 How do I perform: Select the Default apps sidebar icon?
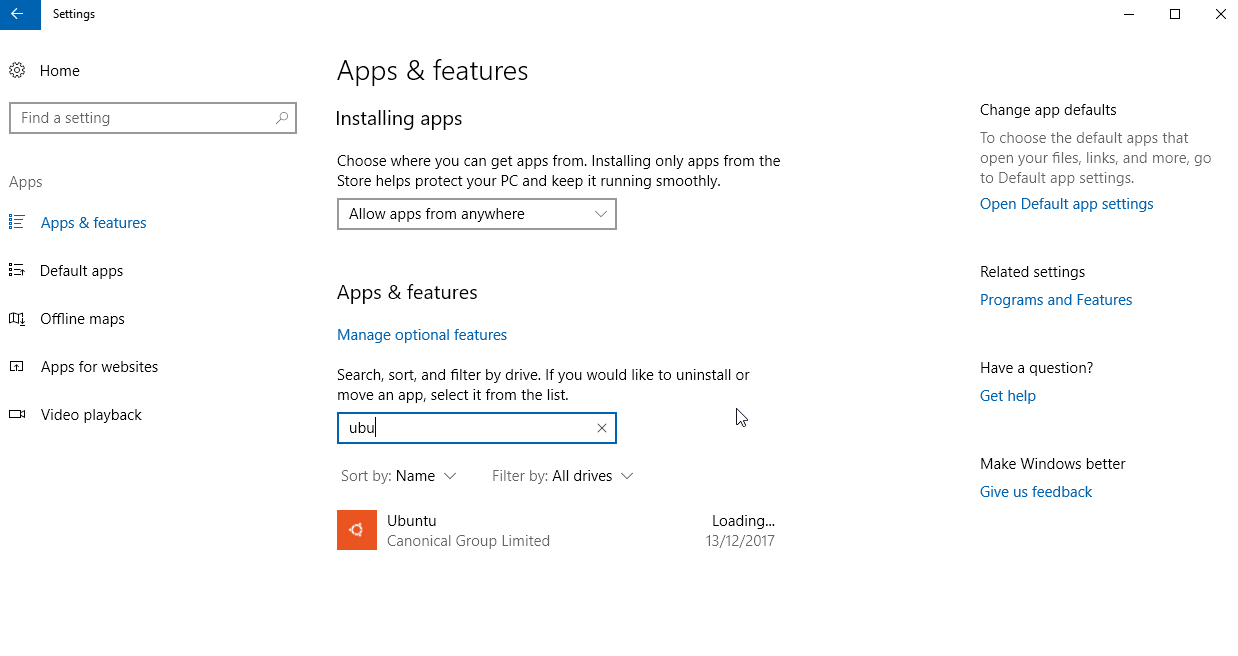point(16,270)
